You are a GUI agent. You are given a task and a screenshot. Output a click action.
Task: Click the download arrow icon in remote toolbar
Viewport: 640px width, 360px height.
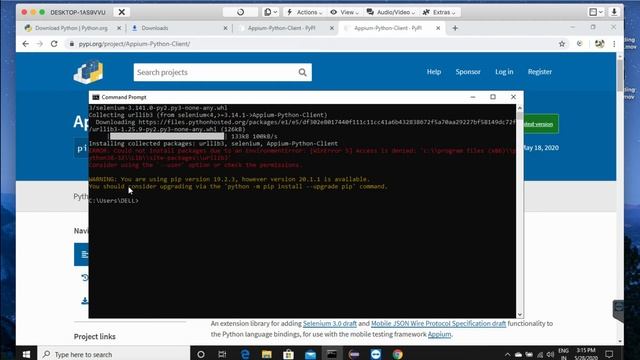614,12
